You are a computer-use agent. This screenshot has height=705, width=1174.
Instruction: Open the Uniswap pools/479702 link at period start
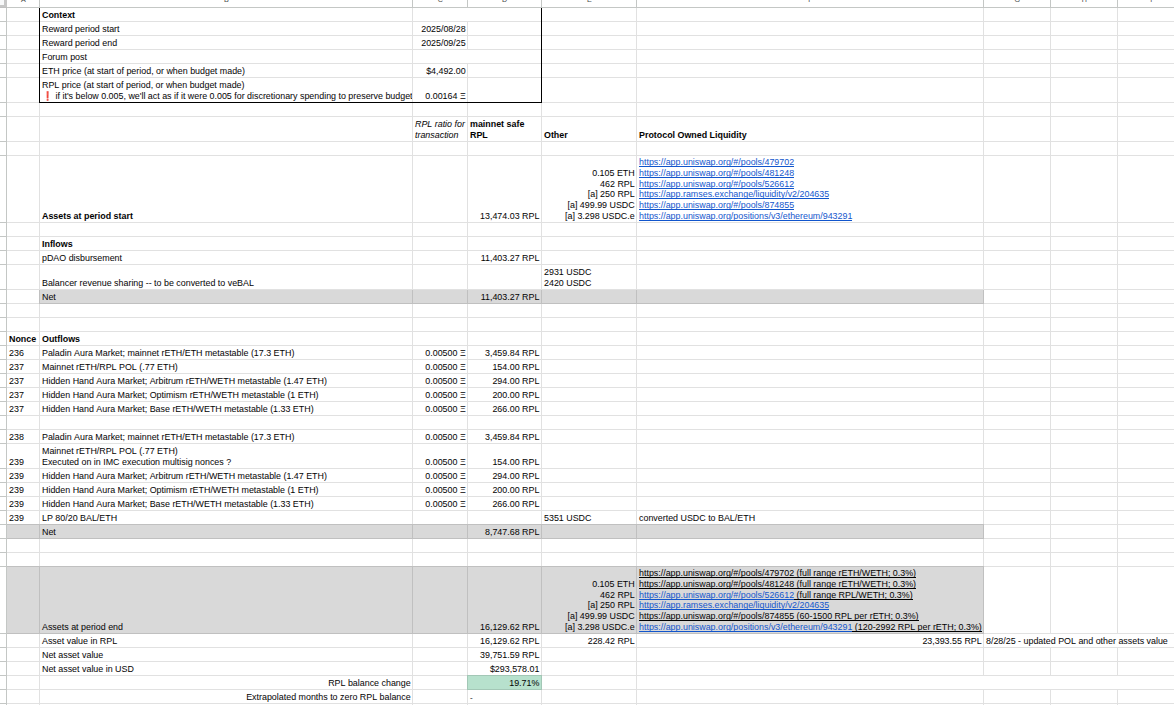[716, 162]
